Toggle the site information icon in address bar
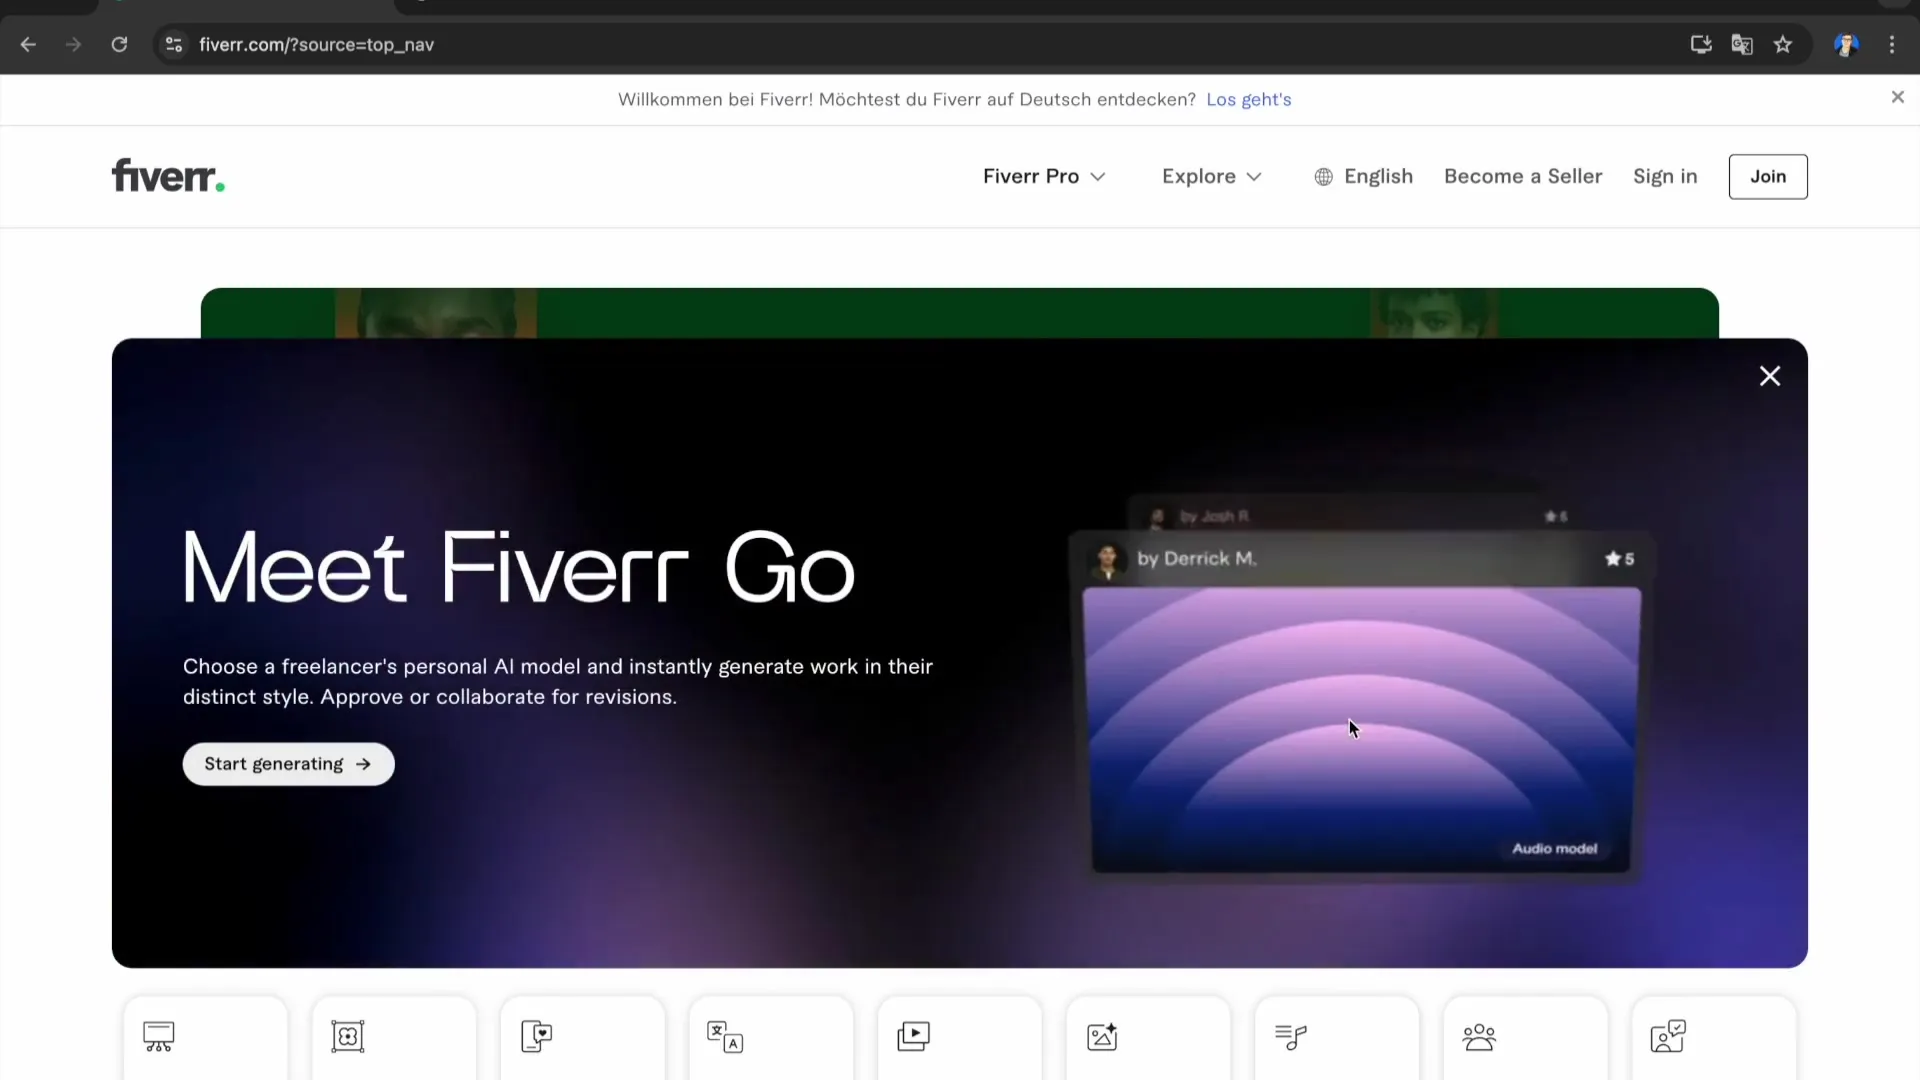1920x1080 pixels. tap(173, 44)
